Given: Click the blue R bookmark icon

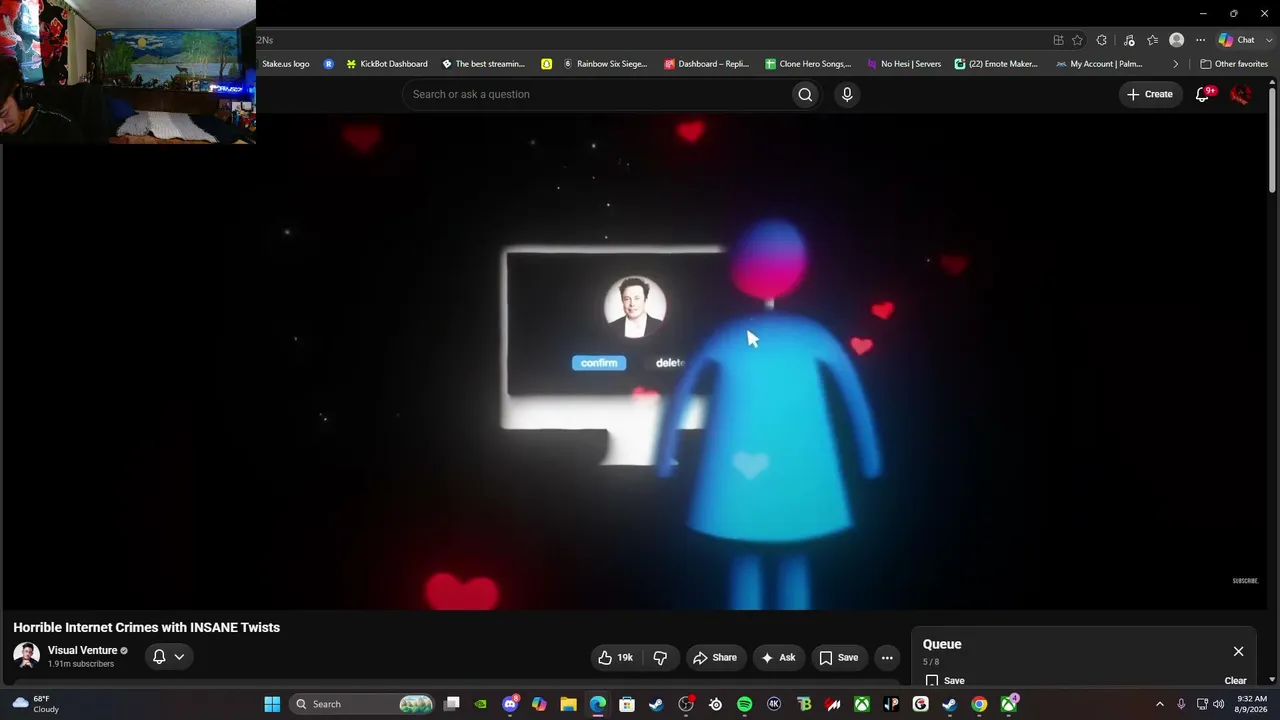Looking at the screenshot, I should (328, 64).
